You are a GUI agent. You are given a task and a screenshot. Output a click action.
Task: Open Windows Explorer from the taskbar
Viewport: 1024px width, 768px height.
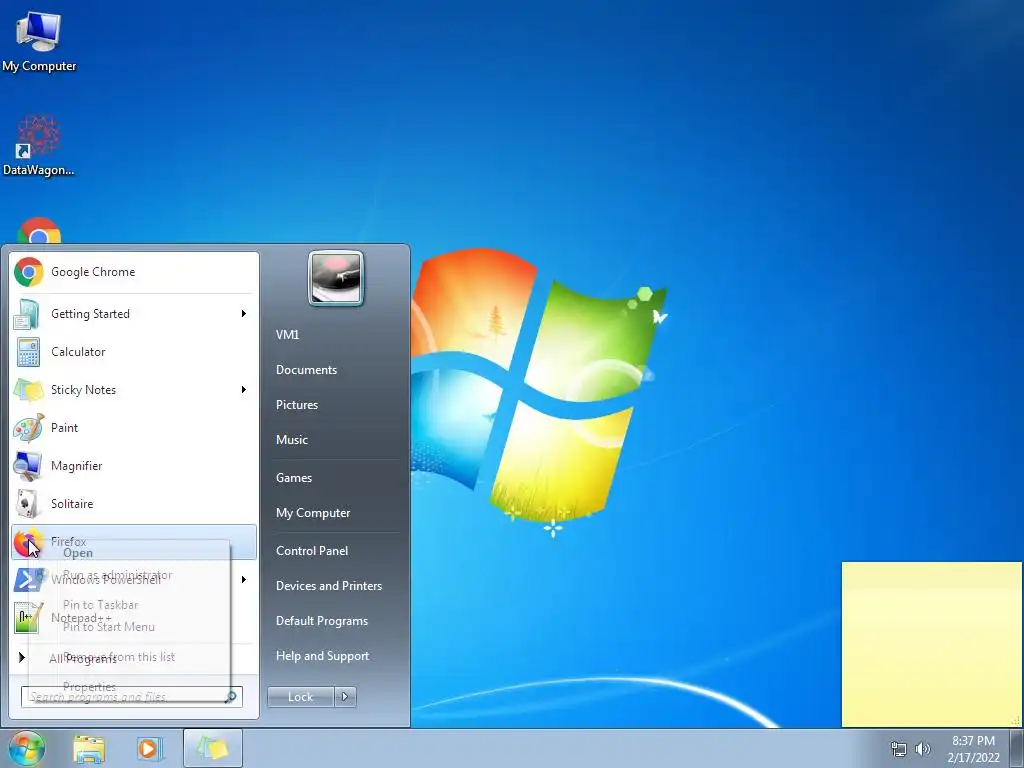89,748
